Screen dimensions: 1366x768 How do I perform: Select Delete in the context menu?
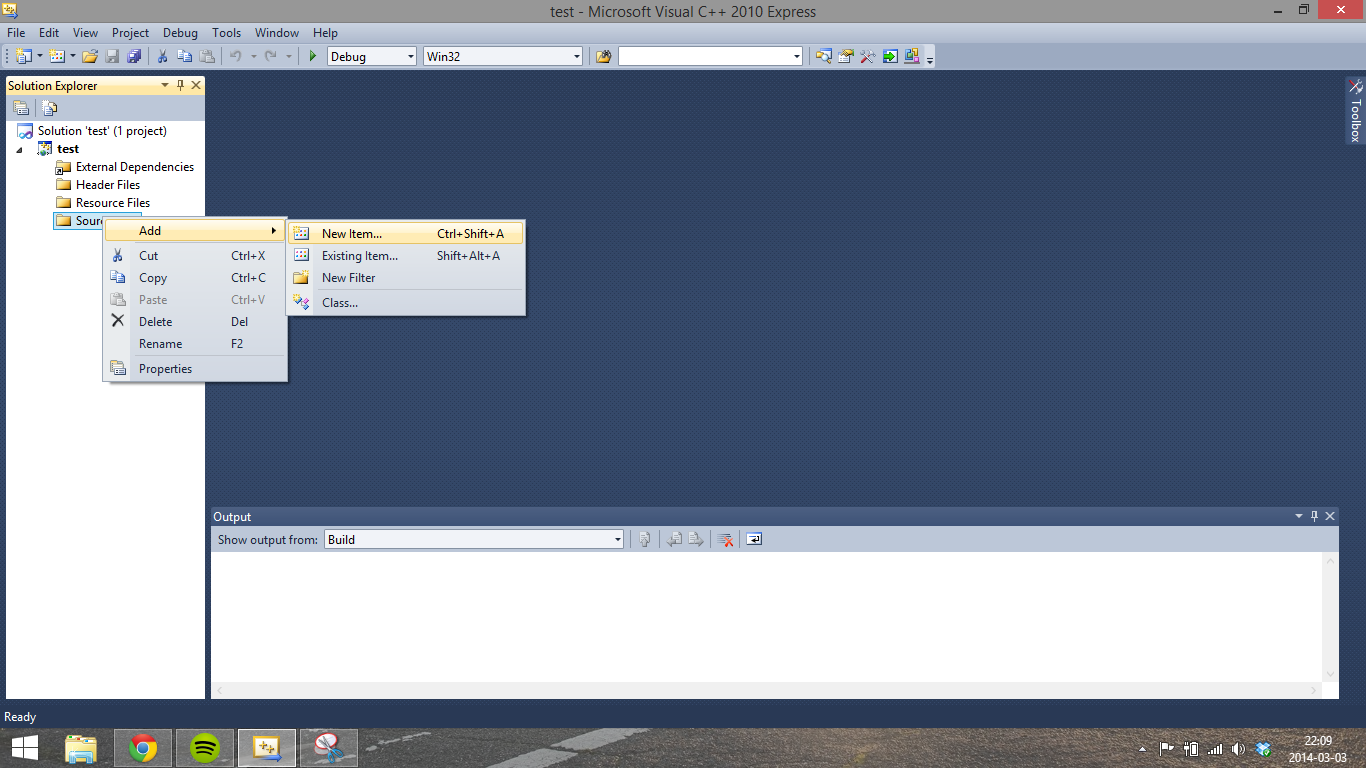coord(195,322)
